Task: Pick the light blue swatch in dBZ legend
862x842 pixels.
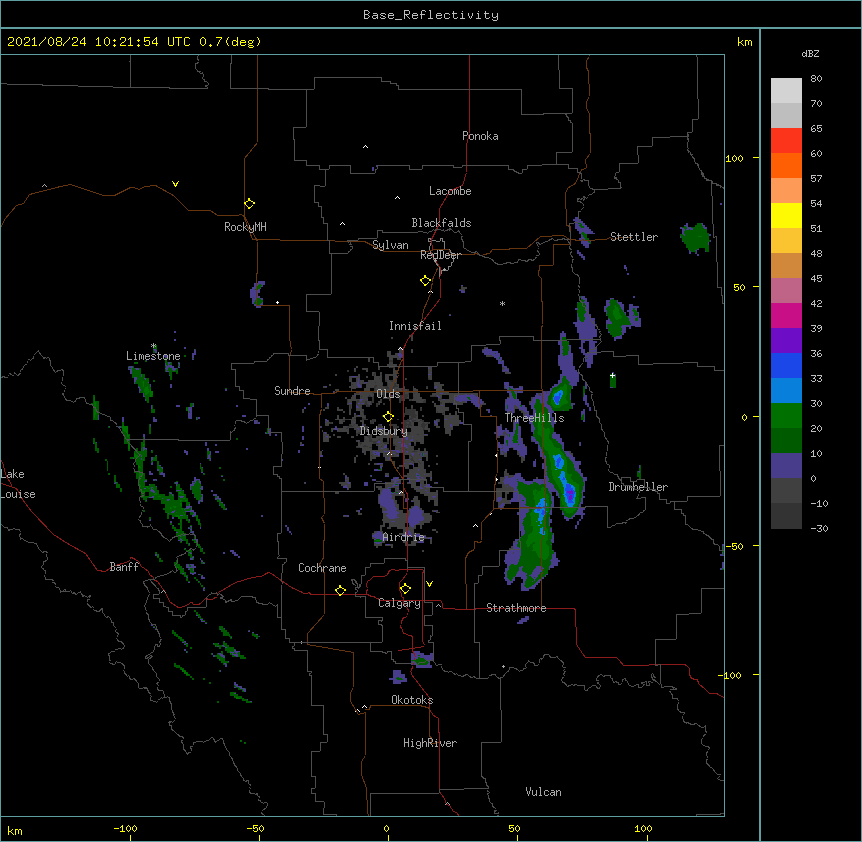Action: coord(786,391)
